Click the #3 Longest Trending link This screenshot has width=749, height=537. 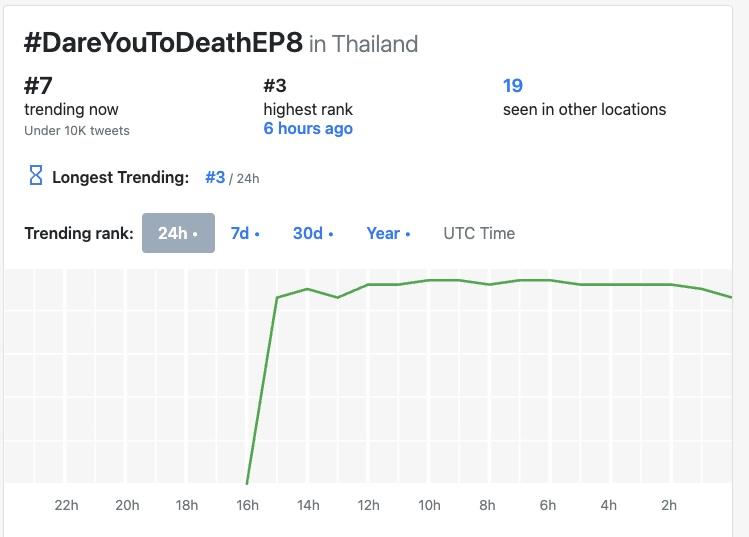(215, 177)
